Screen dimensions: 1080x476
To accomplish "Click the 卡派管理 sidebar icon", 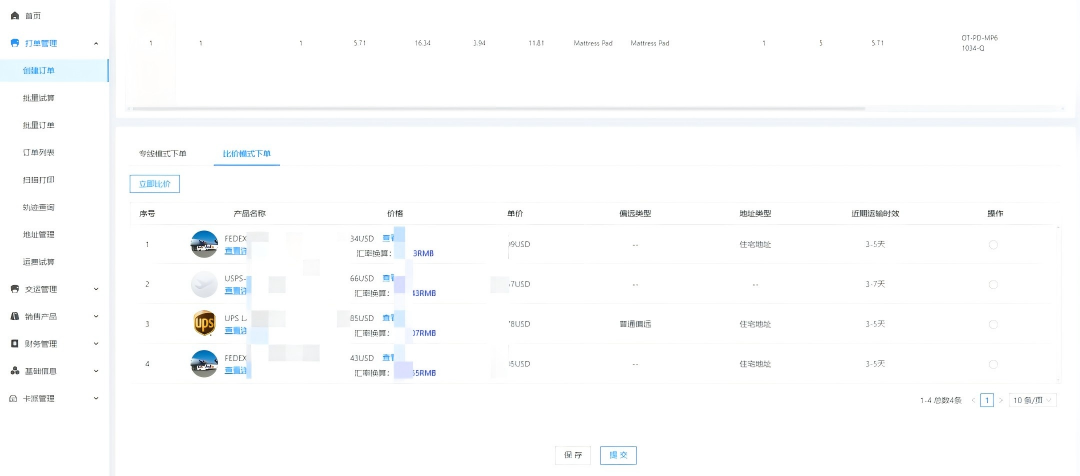I will click(14, 398).
